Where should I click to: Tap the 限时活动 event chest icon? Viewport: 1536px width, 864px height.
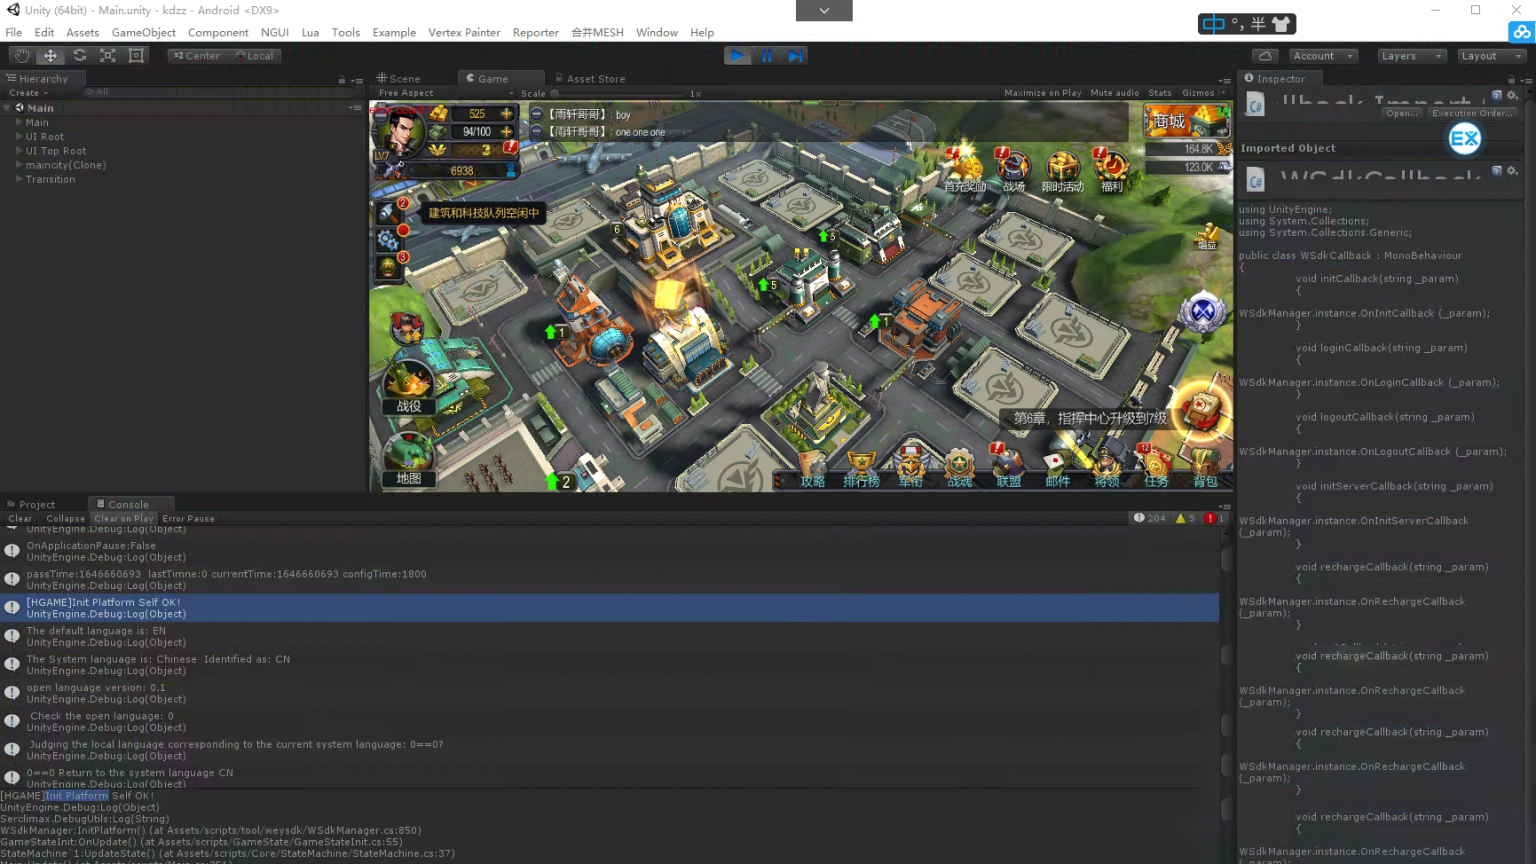tap(1062, 171)
